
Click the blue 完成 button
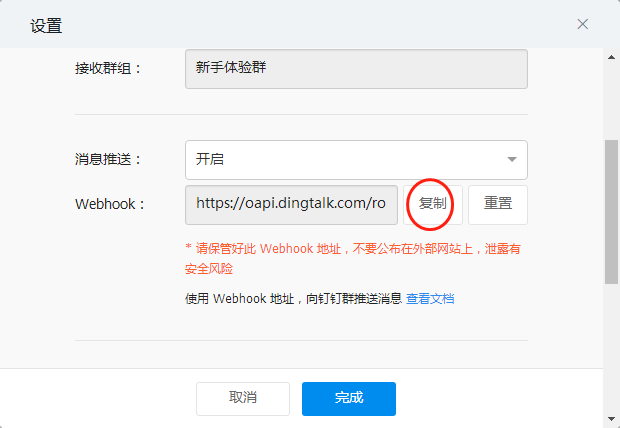[349, 399]
